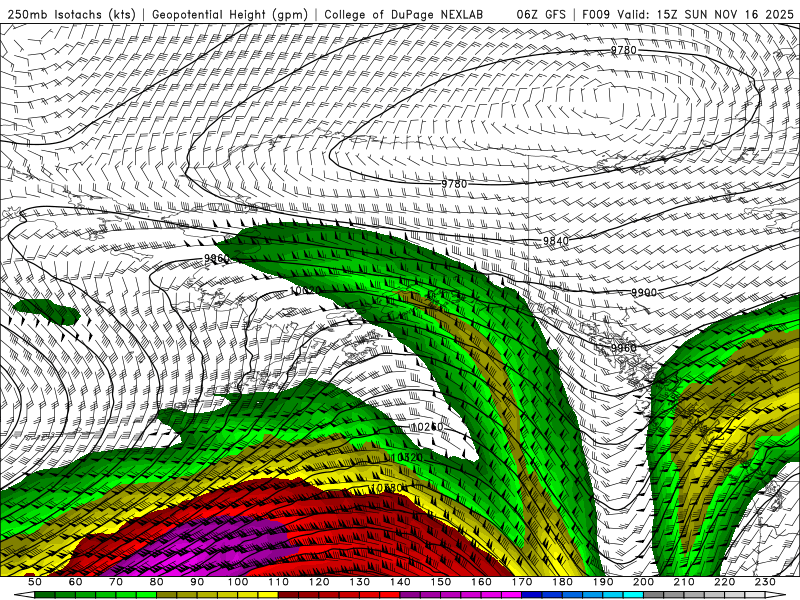Click the cyan swatch just before the gray swatches
The height and width of the screenshot is (600, 800).
click(x=633, y=595)
